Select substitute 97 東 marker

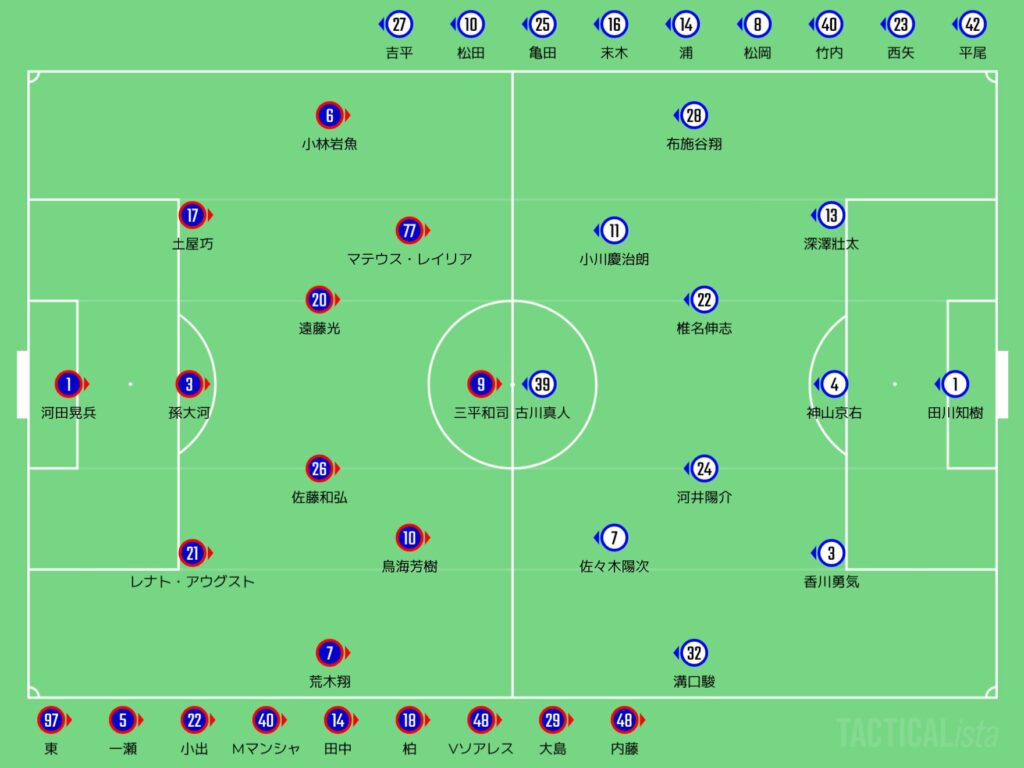click(50, 720)
